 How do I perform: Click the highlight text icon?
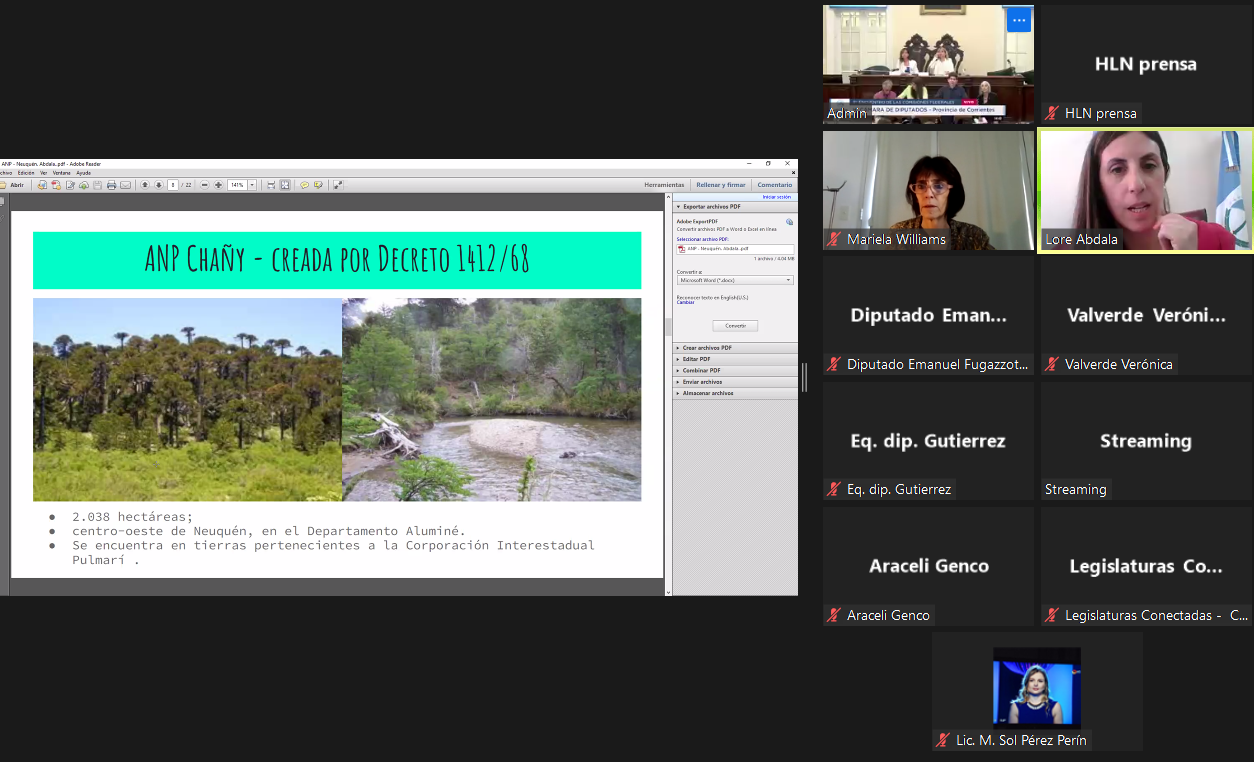[318, 185]
